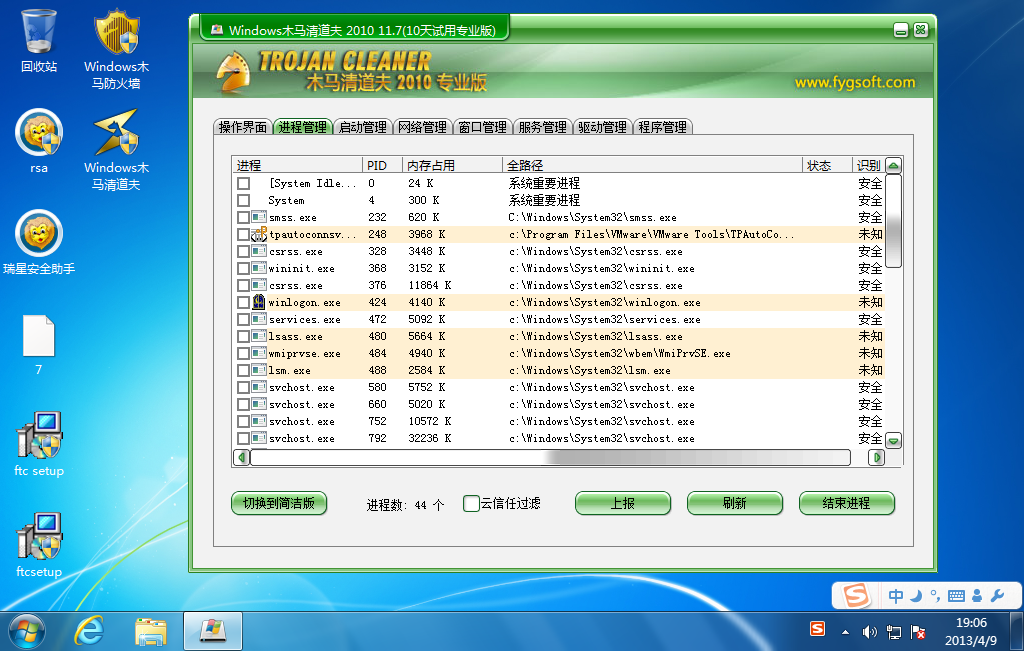The width and height of the screenshot is (1024, 651).
Task: Open the ftcsetup installer icon
Action: tap(39, 545)
